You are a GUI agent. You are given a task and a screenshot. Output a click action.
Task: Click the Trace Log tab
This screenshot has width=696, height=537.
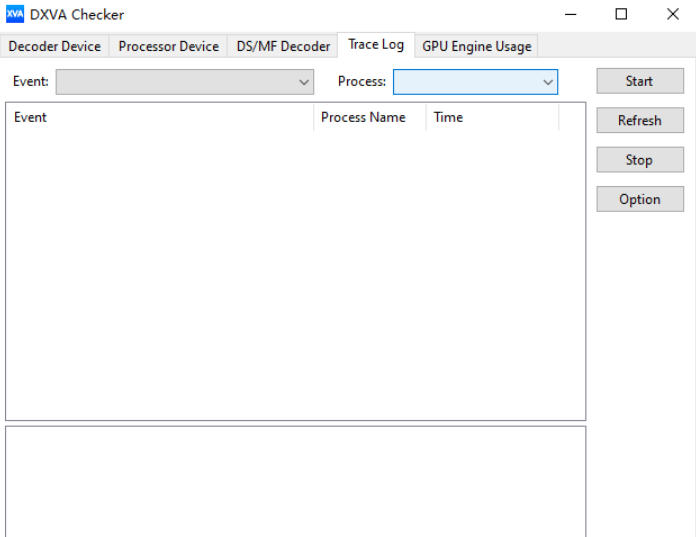(376, 45)
